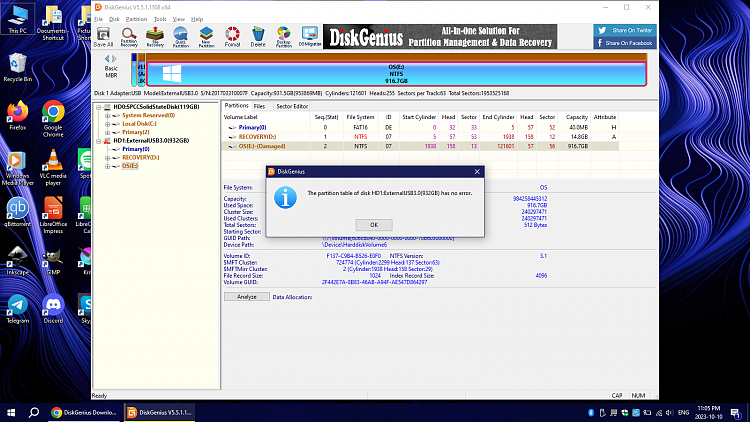The height and width of the screenshot is (422, 750).
Task: Go to previous disk with left arrow
Action: pyautogui.click(x=107, y=58)
